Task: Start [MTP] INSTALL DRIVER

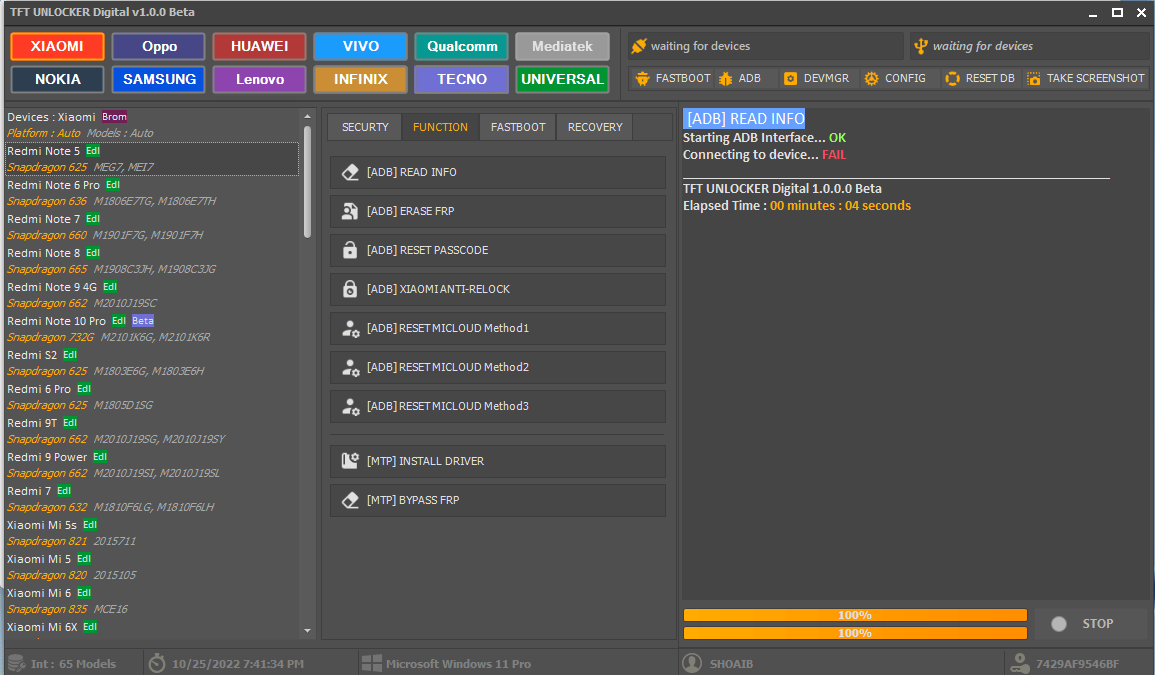Action: coord(497,461)
